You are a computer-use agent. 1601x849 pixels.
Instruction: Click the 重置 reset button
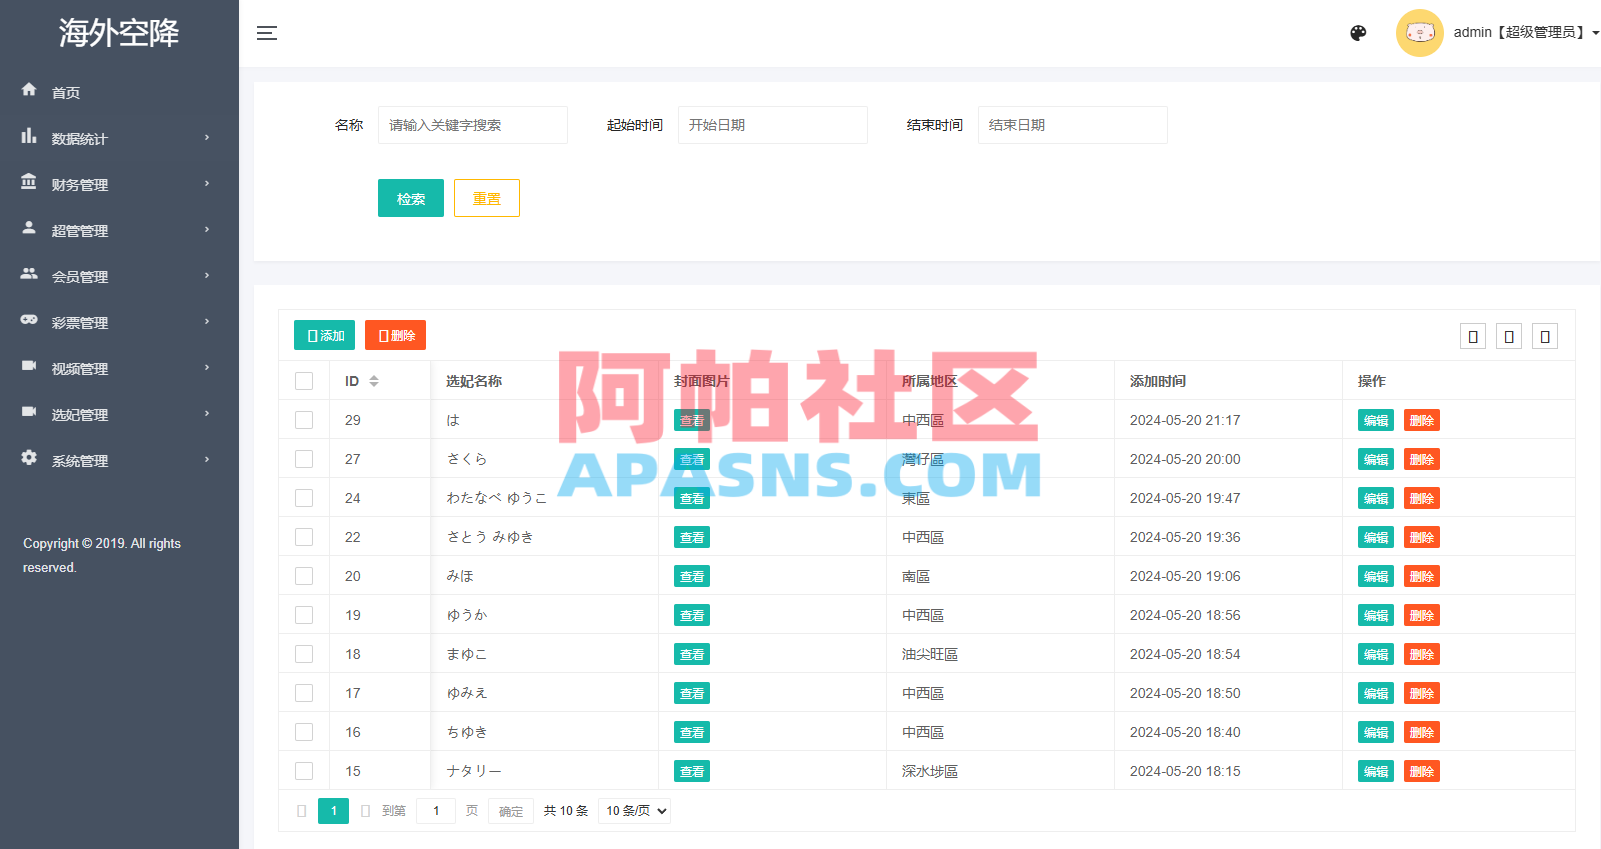(487, 198)
